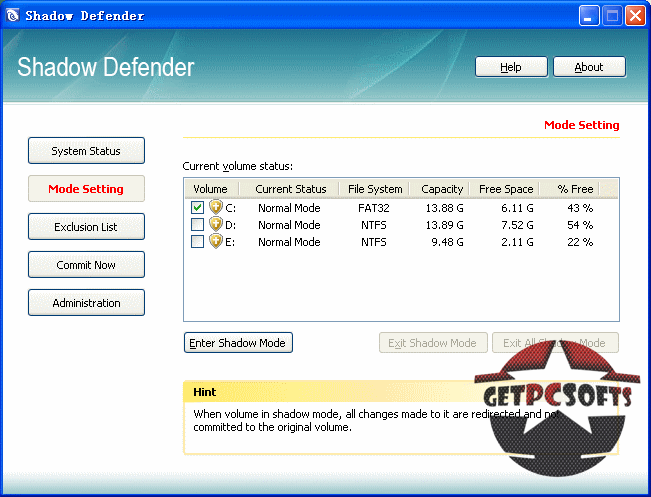Select the C: volume label
Image resolution: width=651 pixels, height=497 pixels.
(x=230, y=208)
